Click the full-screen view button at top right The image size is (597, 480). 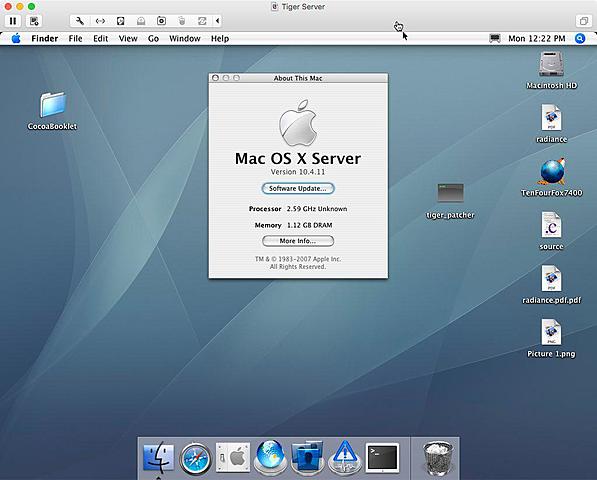coord(583,21)
